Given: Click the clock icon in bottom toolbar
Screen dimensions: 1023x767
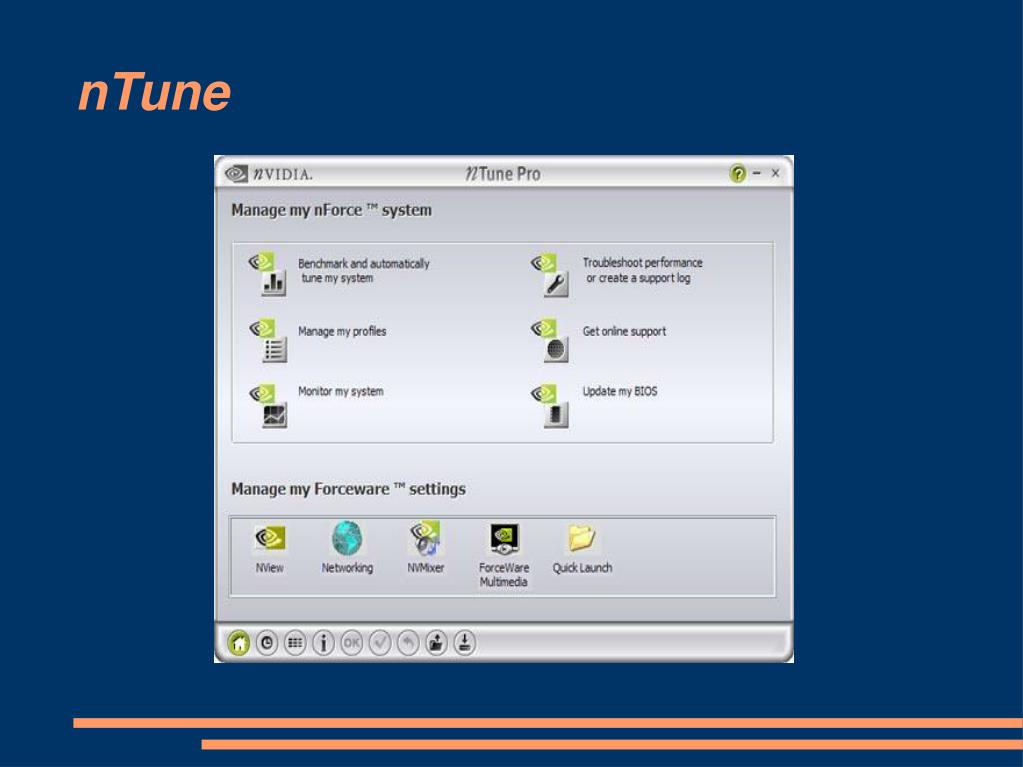Looking at the screenshot, I should click(267, 643).
